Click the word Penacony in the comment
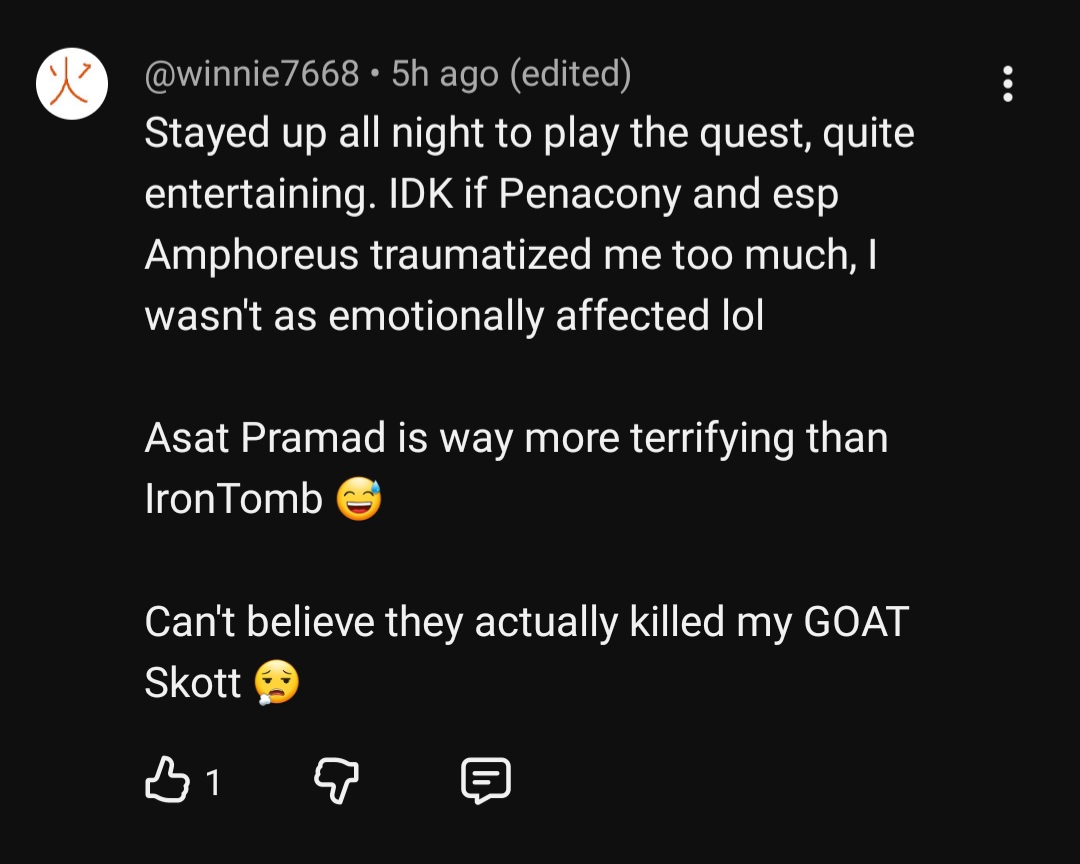The height and width of the screenshot is (864, 1080). (x=590, y=194)
